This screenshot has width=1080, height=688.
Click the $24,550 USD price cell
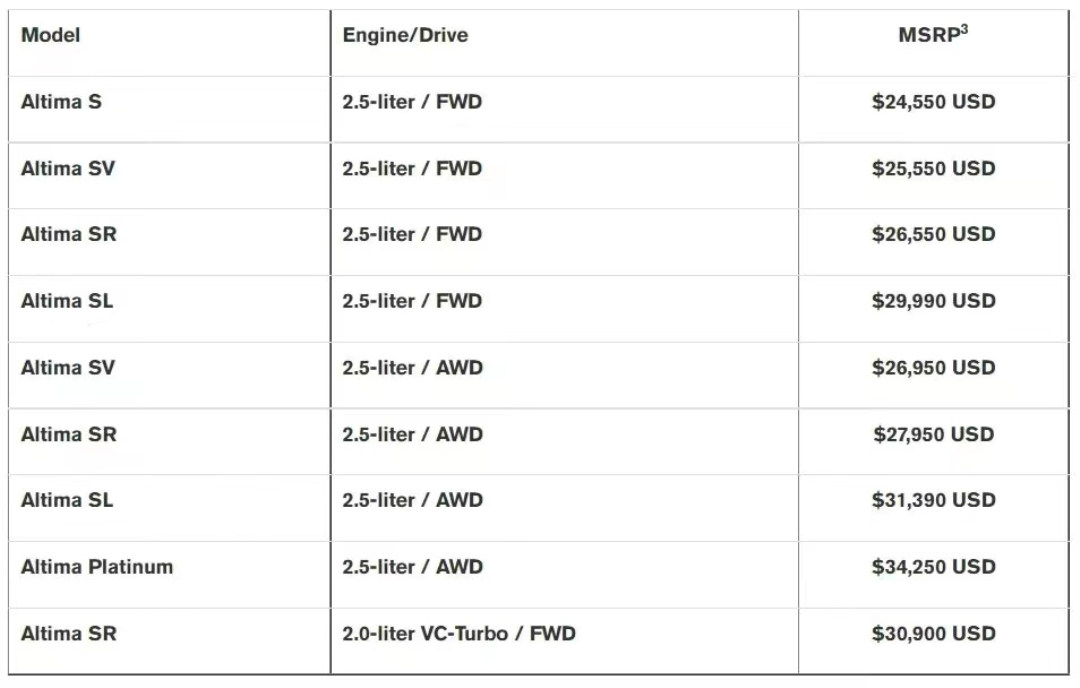click(933, 101)
